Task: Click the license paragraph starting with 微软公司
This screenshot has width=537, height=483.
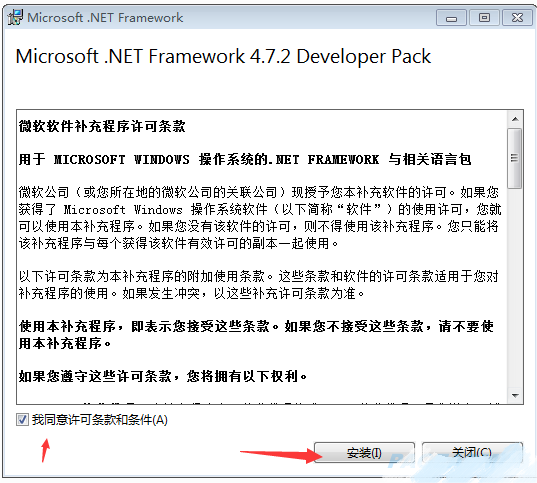Action: tap(260, 218)
